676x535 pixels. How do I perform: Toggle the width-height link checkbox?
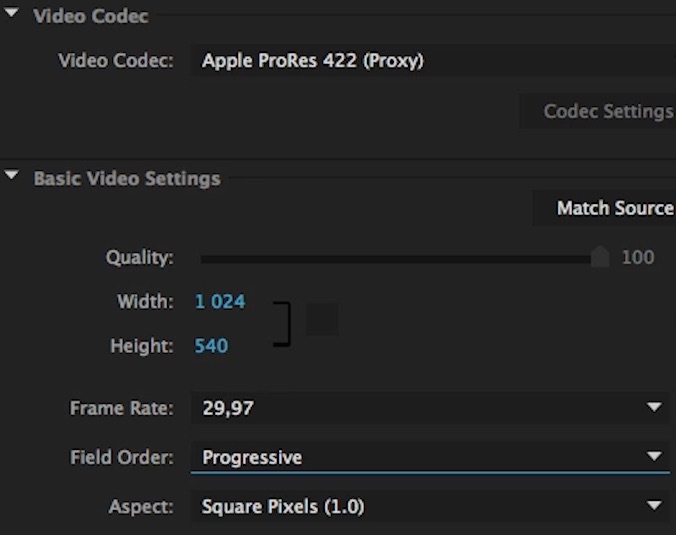[321, 321]
